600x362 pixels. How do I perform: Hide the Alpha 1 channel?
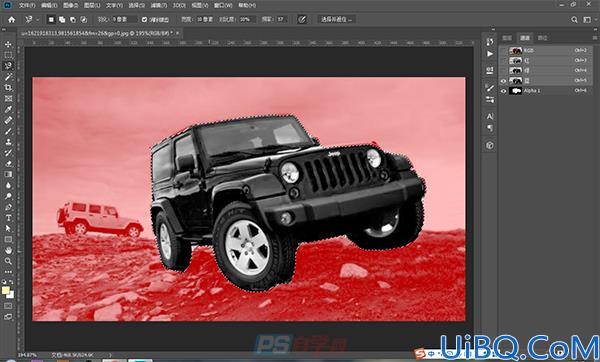coord(503,91)
